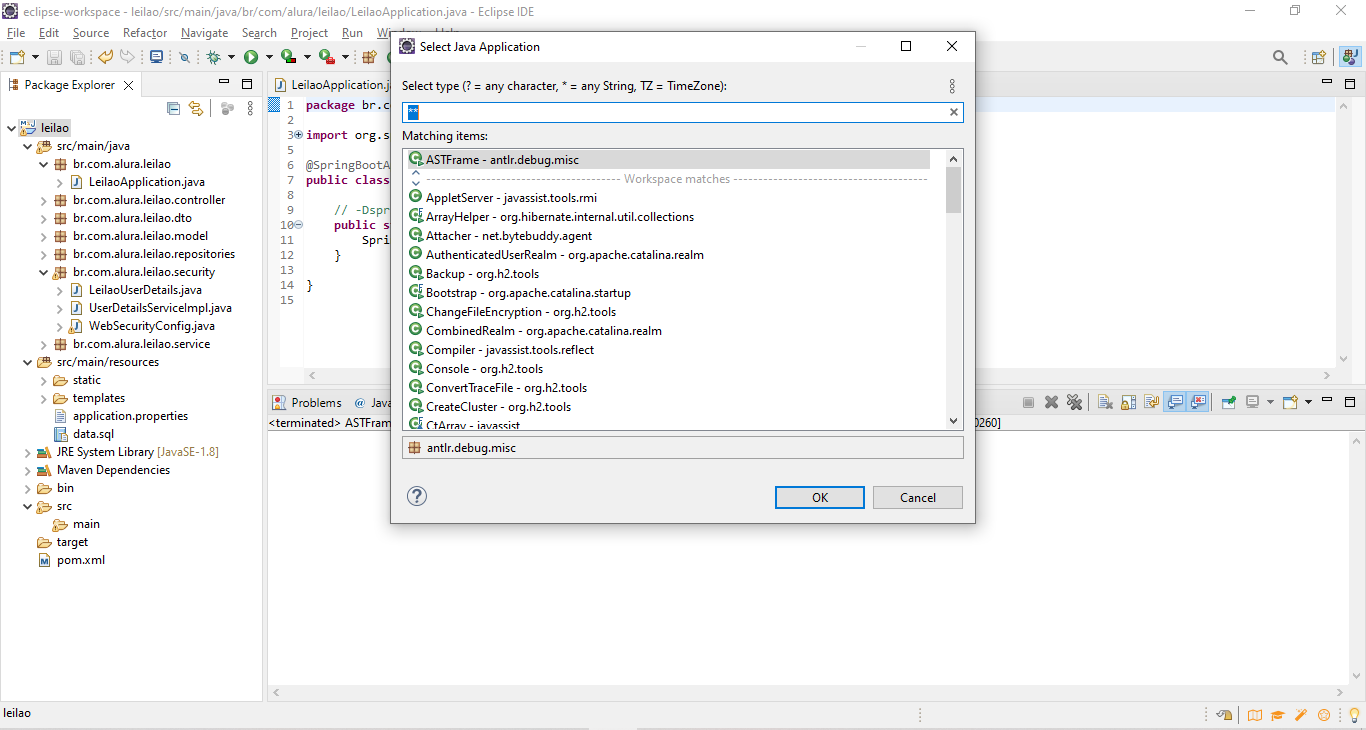1366x730 pixels.
Task: Open the Debug dropdown arrow
Action: (231, 57)
